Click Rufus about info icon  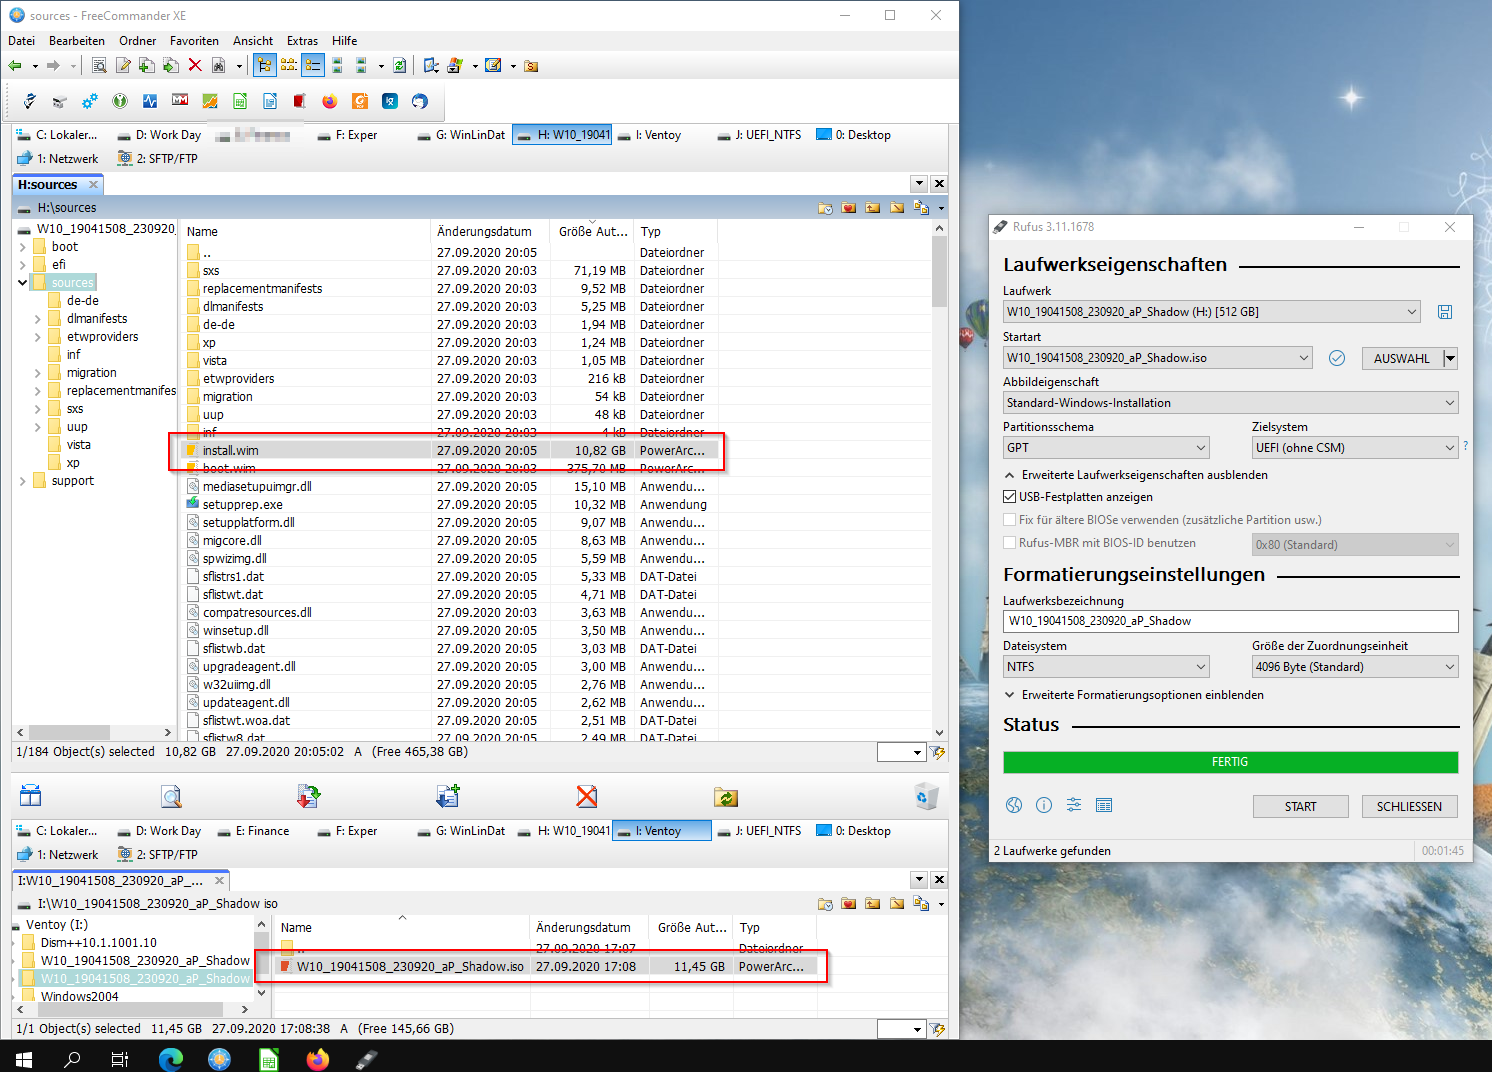tap(1044, 805)
